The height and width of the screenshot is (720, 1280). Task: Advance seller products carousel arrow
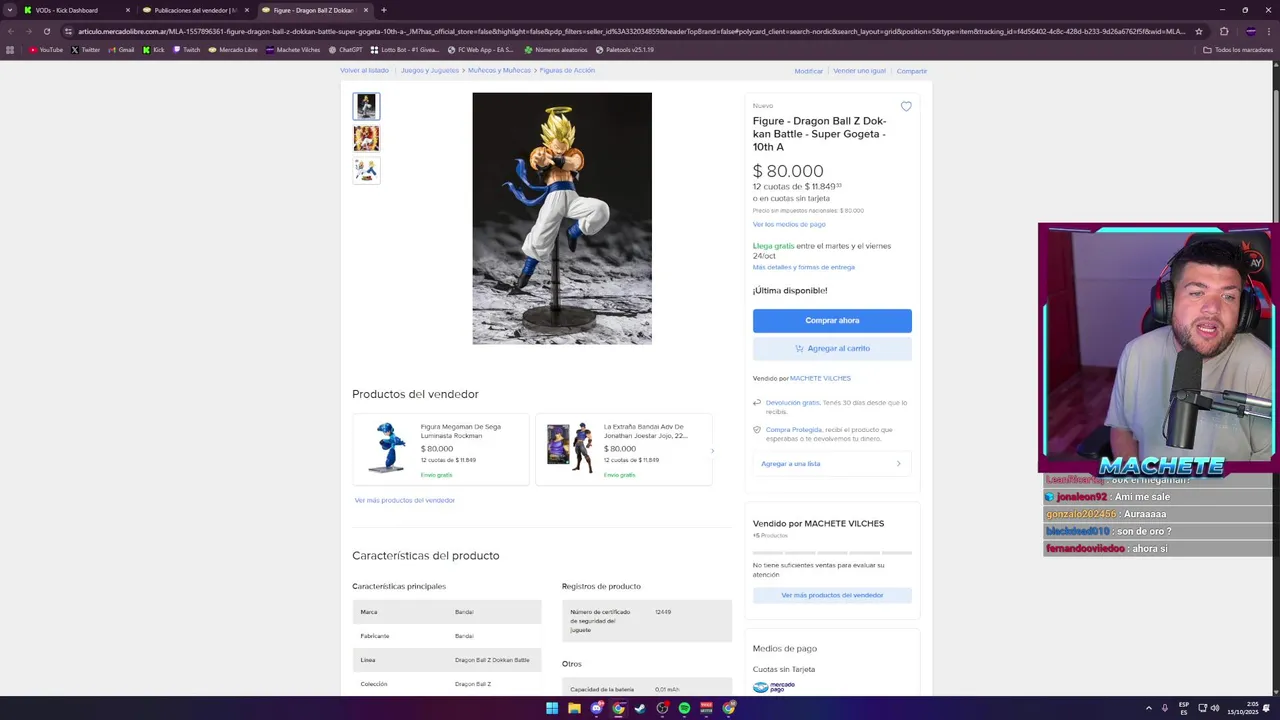point(712,451)
